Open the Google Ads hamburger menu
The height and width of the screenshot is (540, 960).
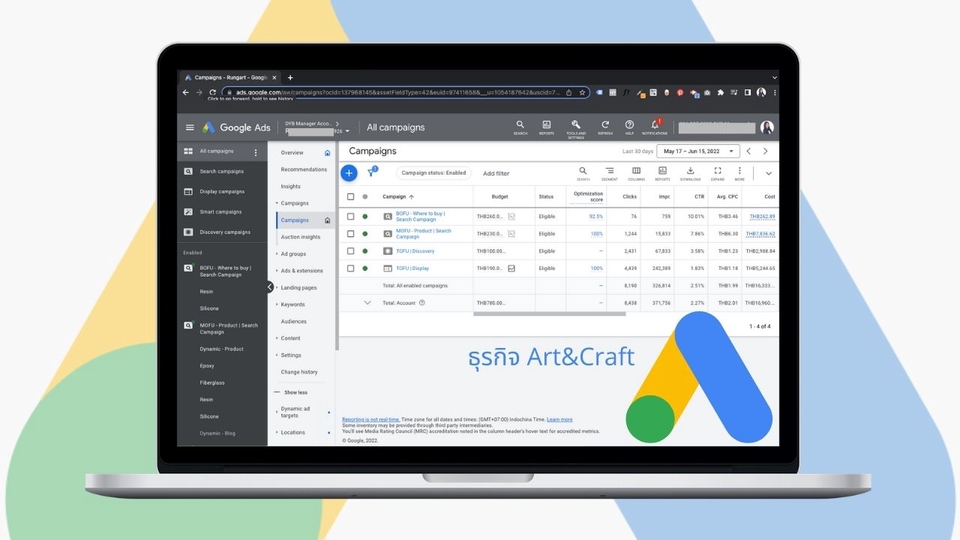pyautogui.click(x=190, y=127)
